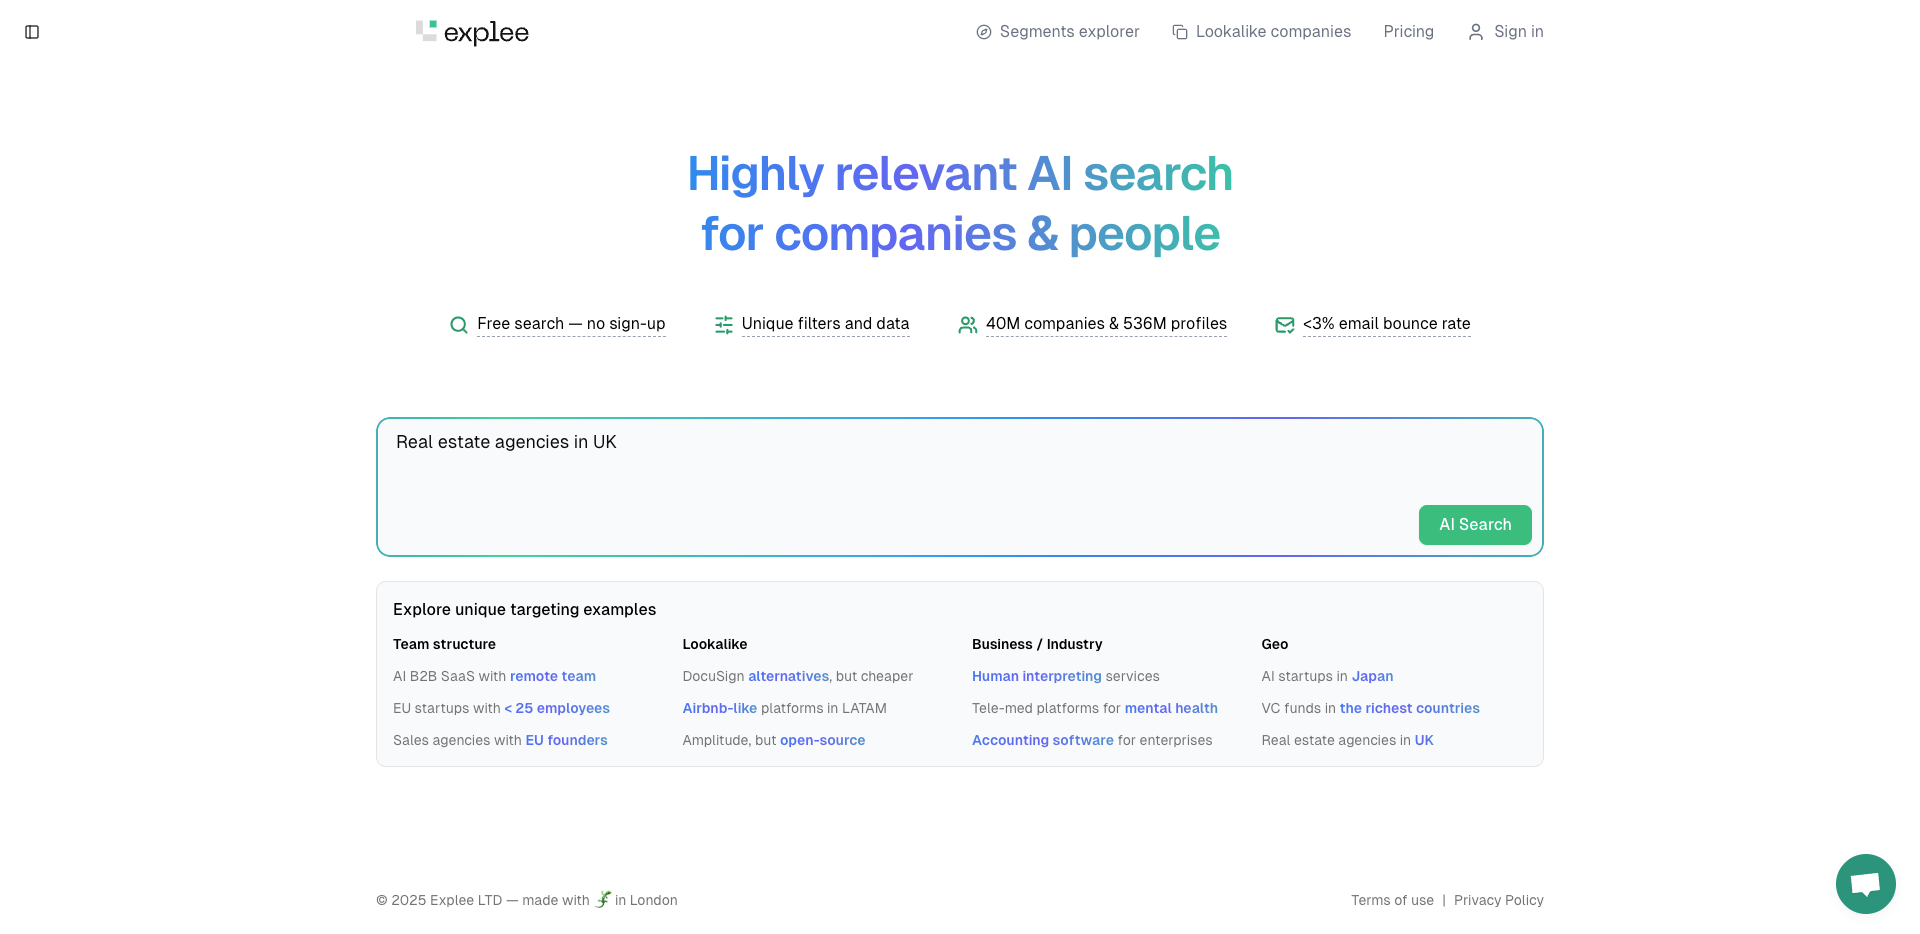Image resolution: width=1920 pixels, height=934 pixels.
Task: Click the filters icon beside Unique filters
Action: coord(724,325)
